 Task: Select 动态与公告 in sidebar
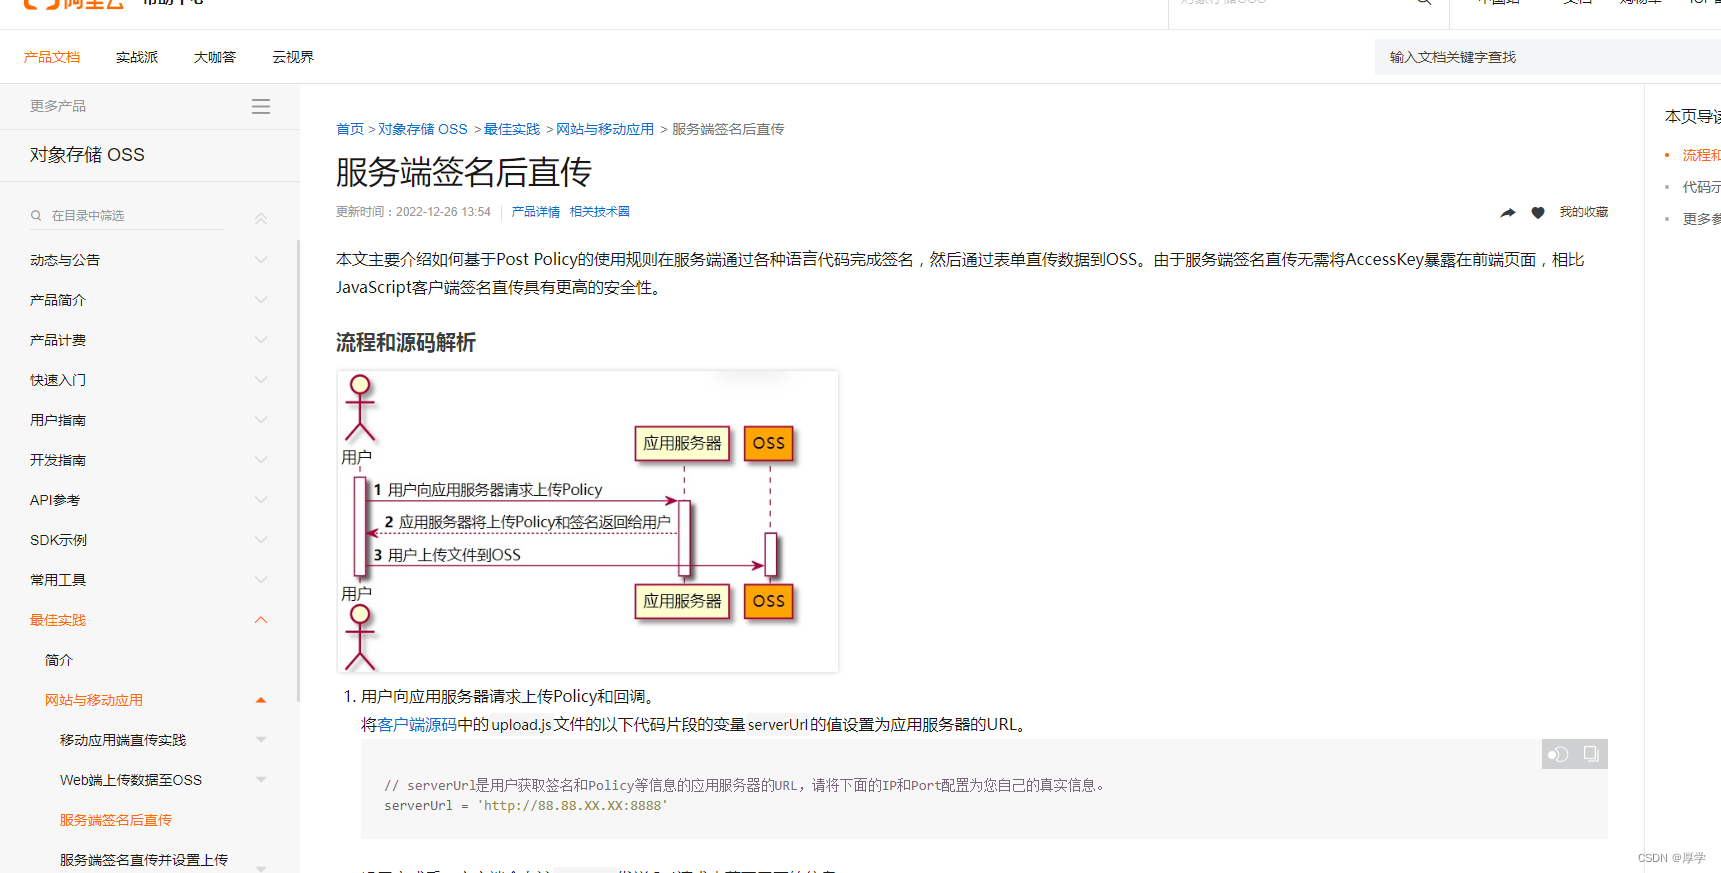65,260
